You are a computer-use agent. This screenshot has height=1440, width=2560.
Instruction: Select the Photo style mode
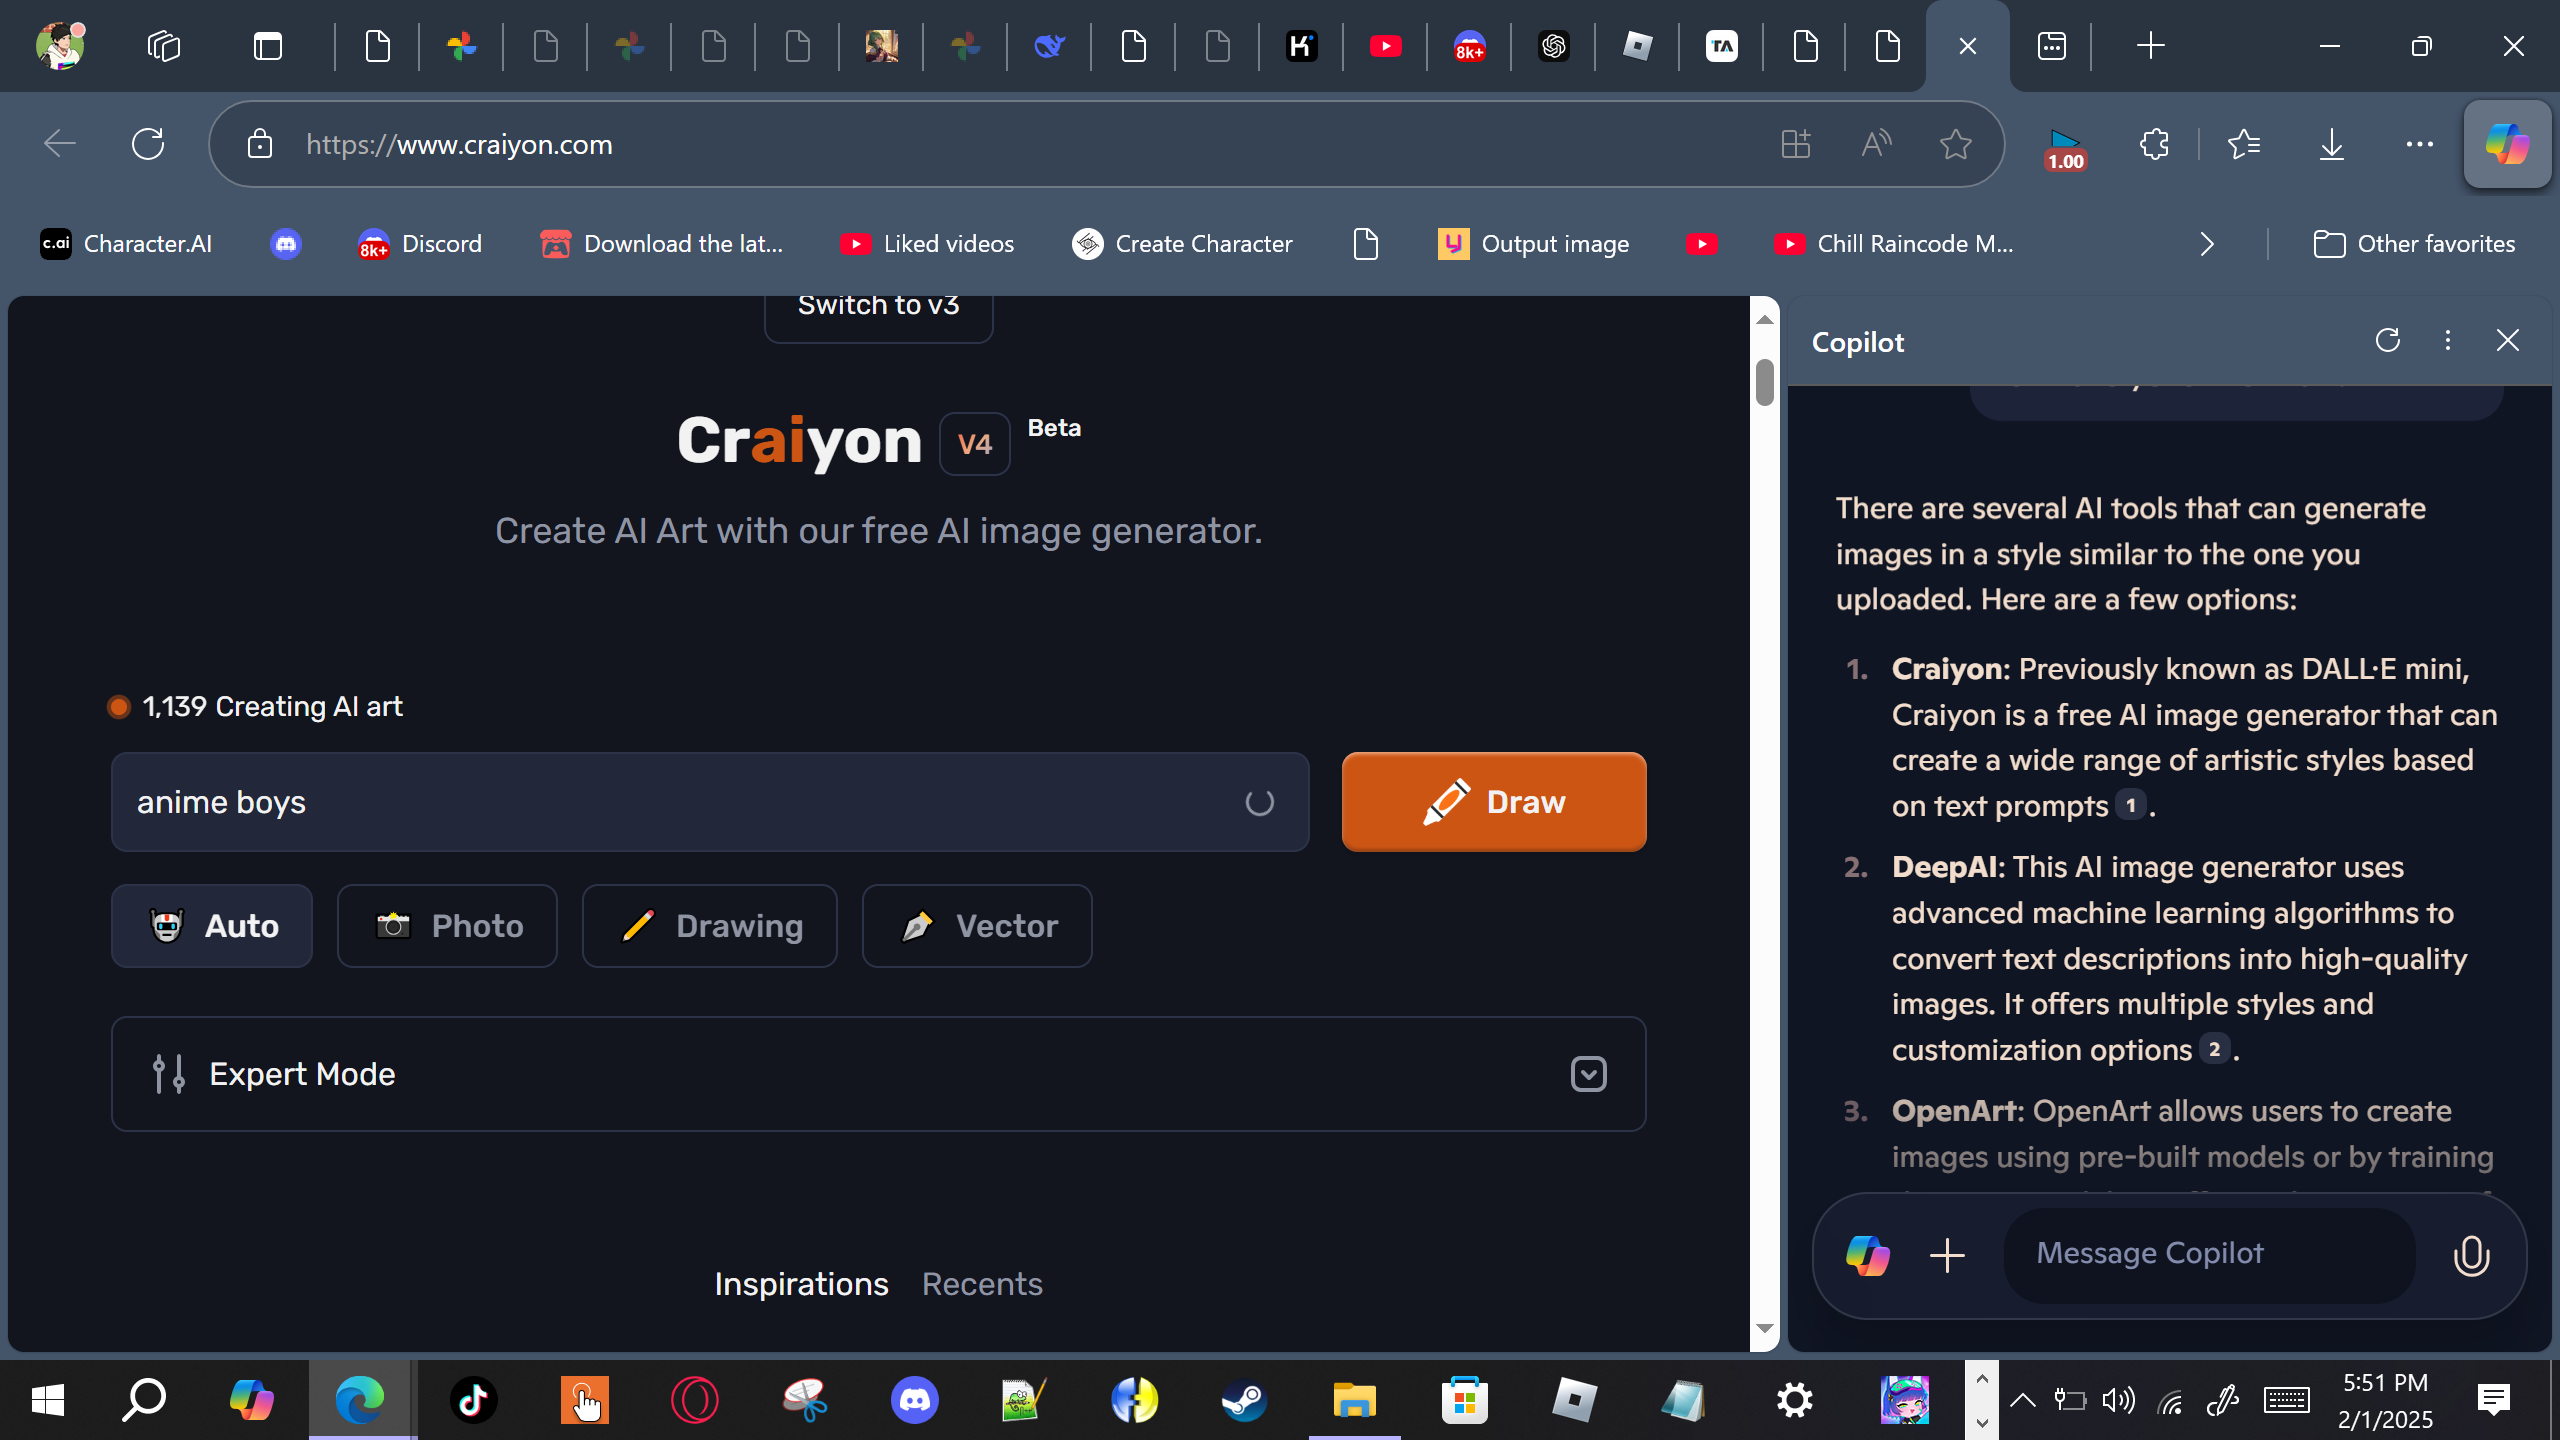[x=447, y=926]
